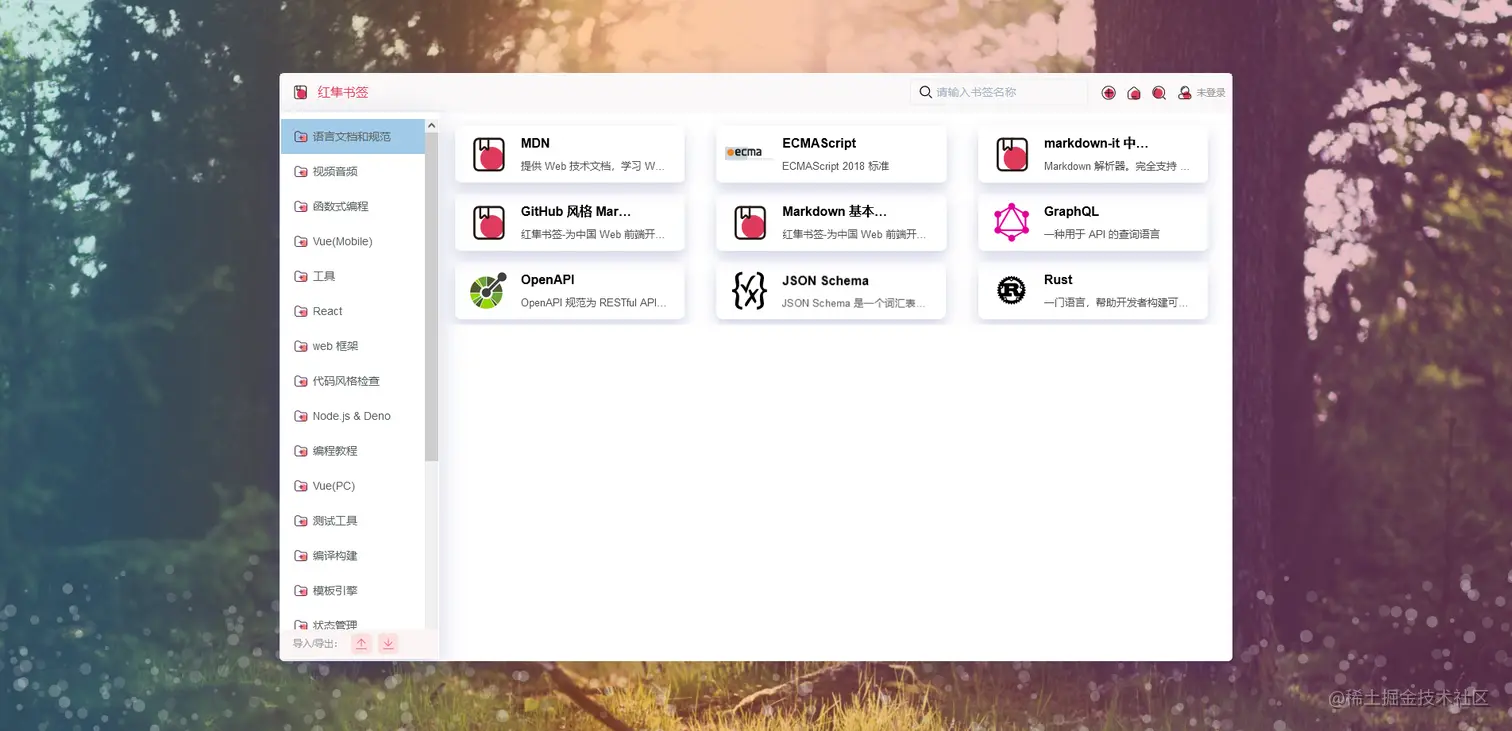Click the OpenAPI green logo icon

[488, 290]
